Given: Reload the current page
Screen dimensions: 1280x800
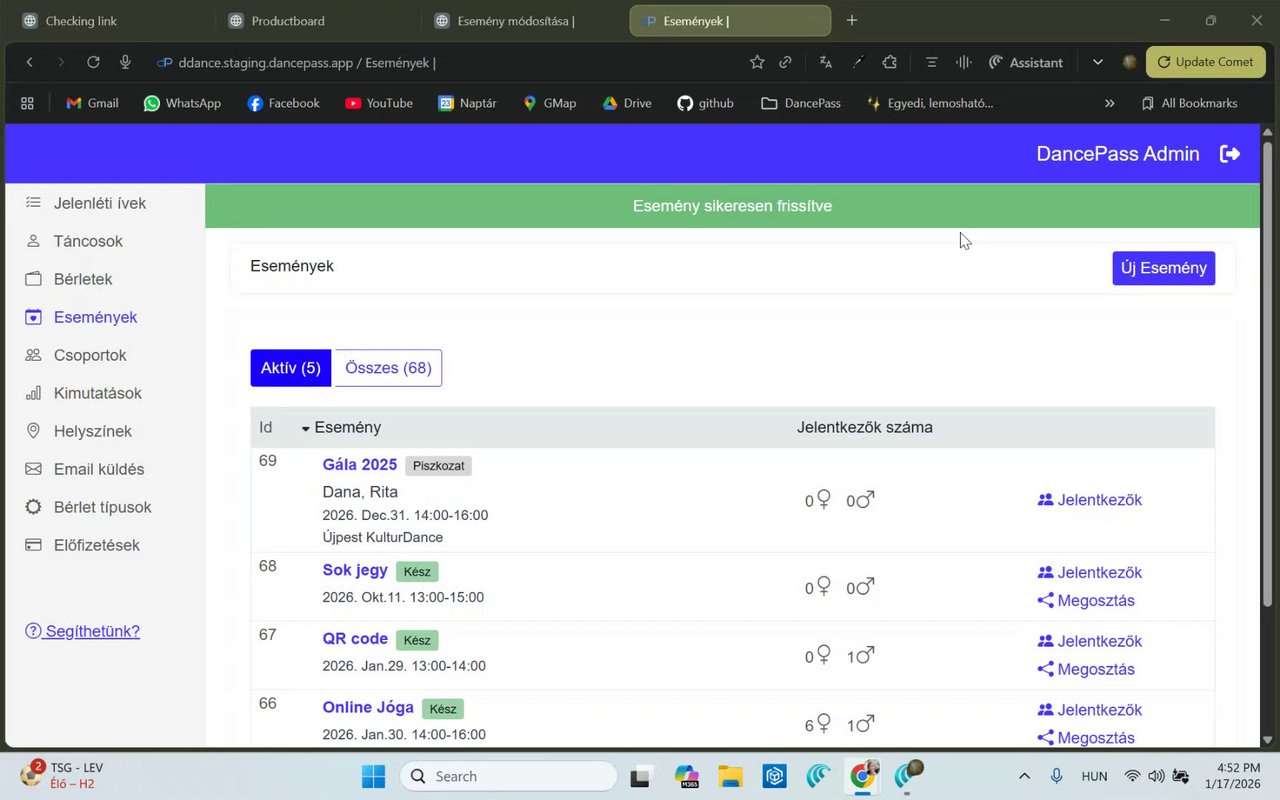Looking at the screenshot, I should (x=93, y=62).
